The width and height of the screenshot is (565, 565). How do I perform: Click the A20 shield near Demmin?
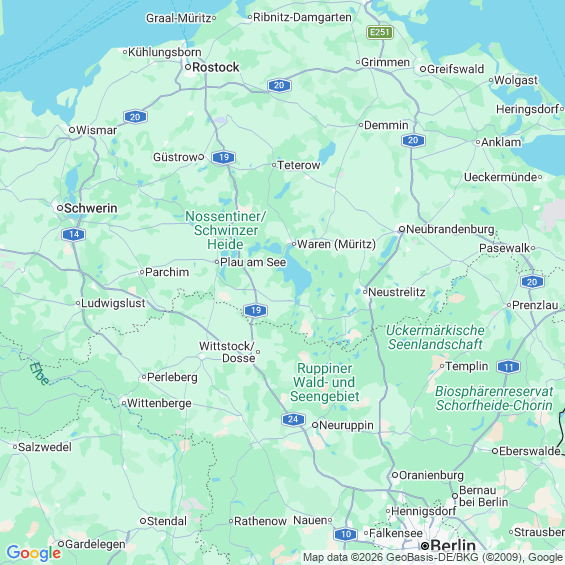413,141
